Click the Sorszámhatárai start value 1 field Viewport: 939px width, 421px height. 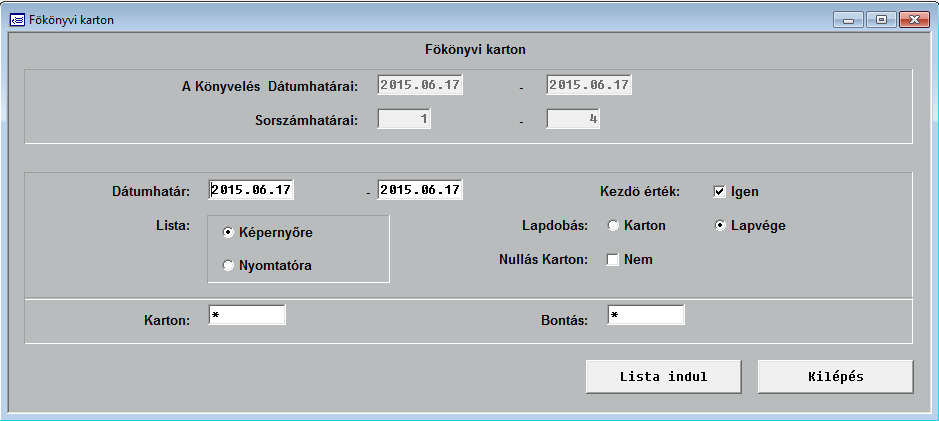[x=404, y=119]
